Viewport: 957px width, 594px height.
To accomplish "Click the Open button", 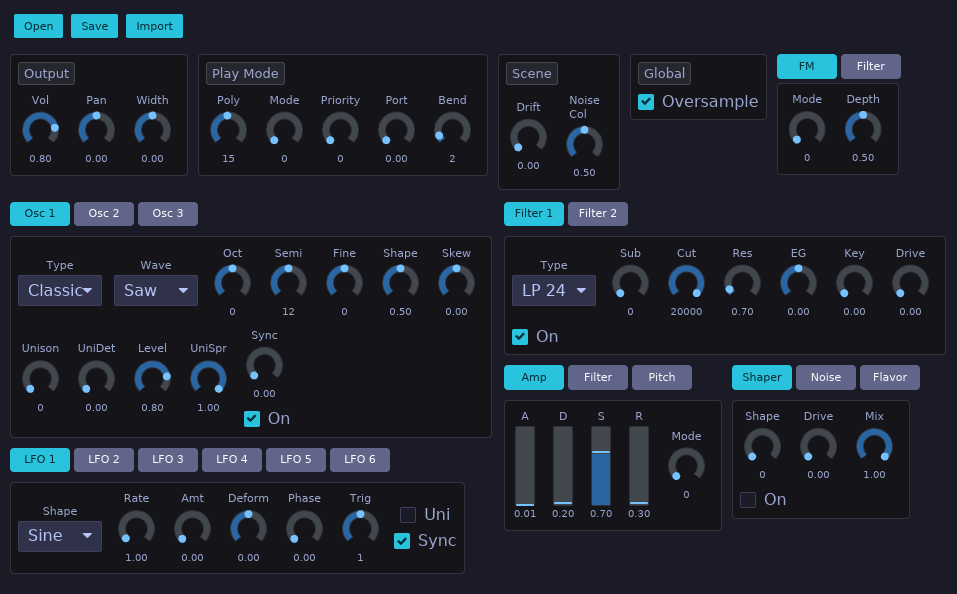I will (38, 26).
